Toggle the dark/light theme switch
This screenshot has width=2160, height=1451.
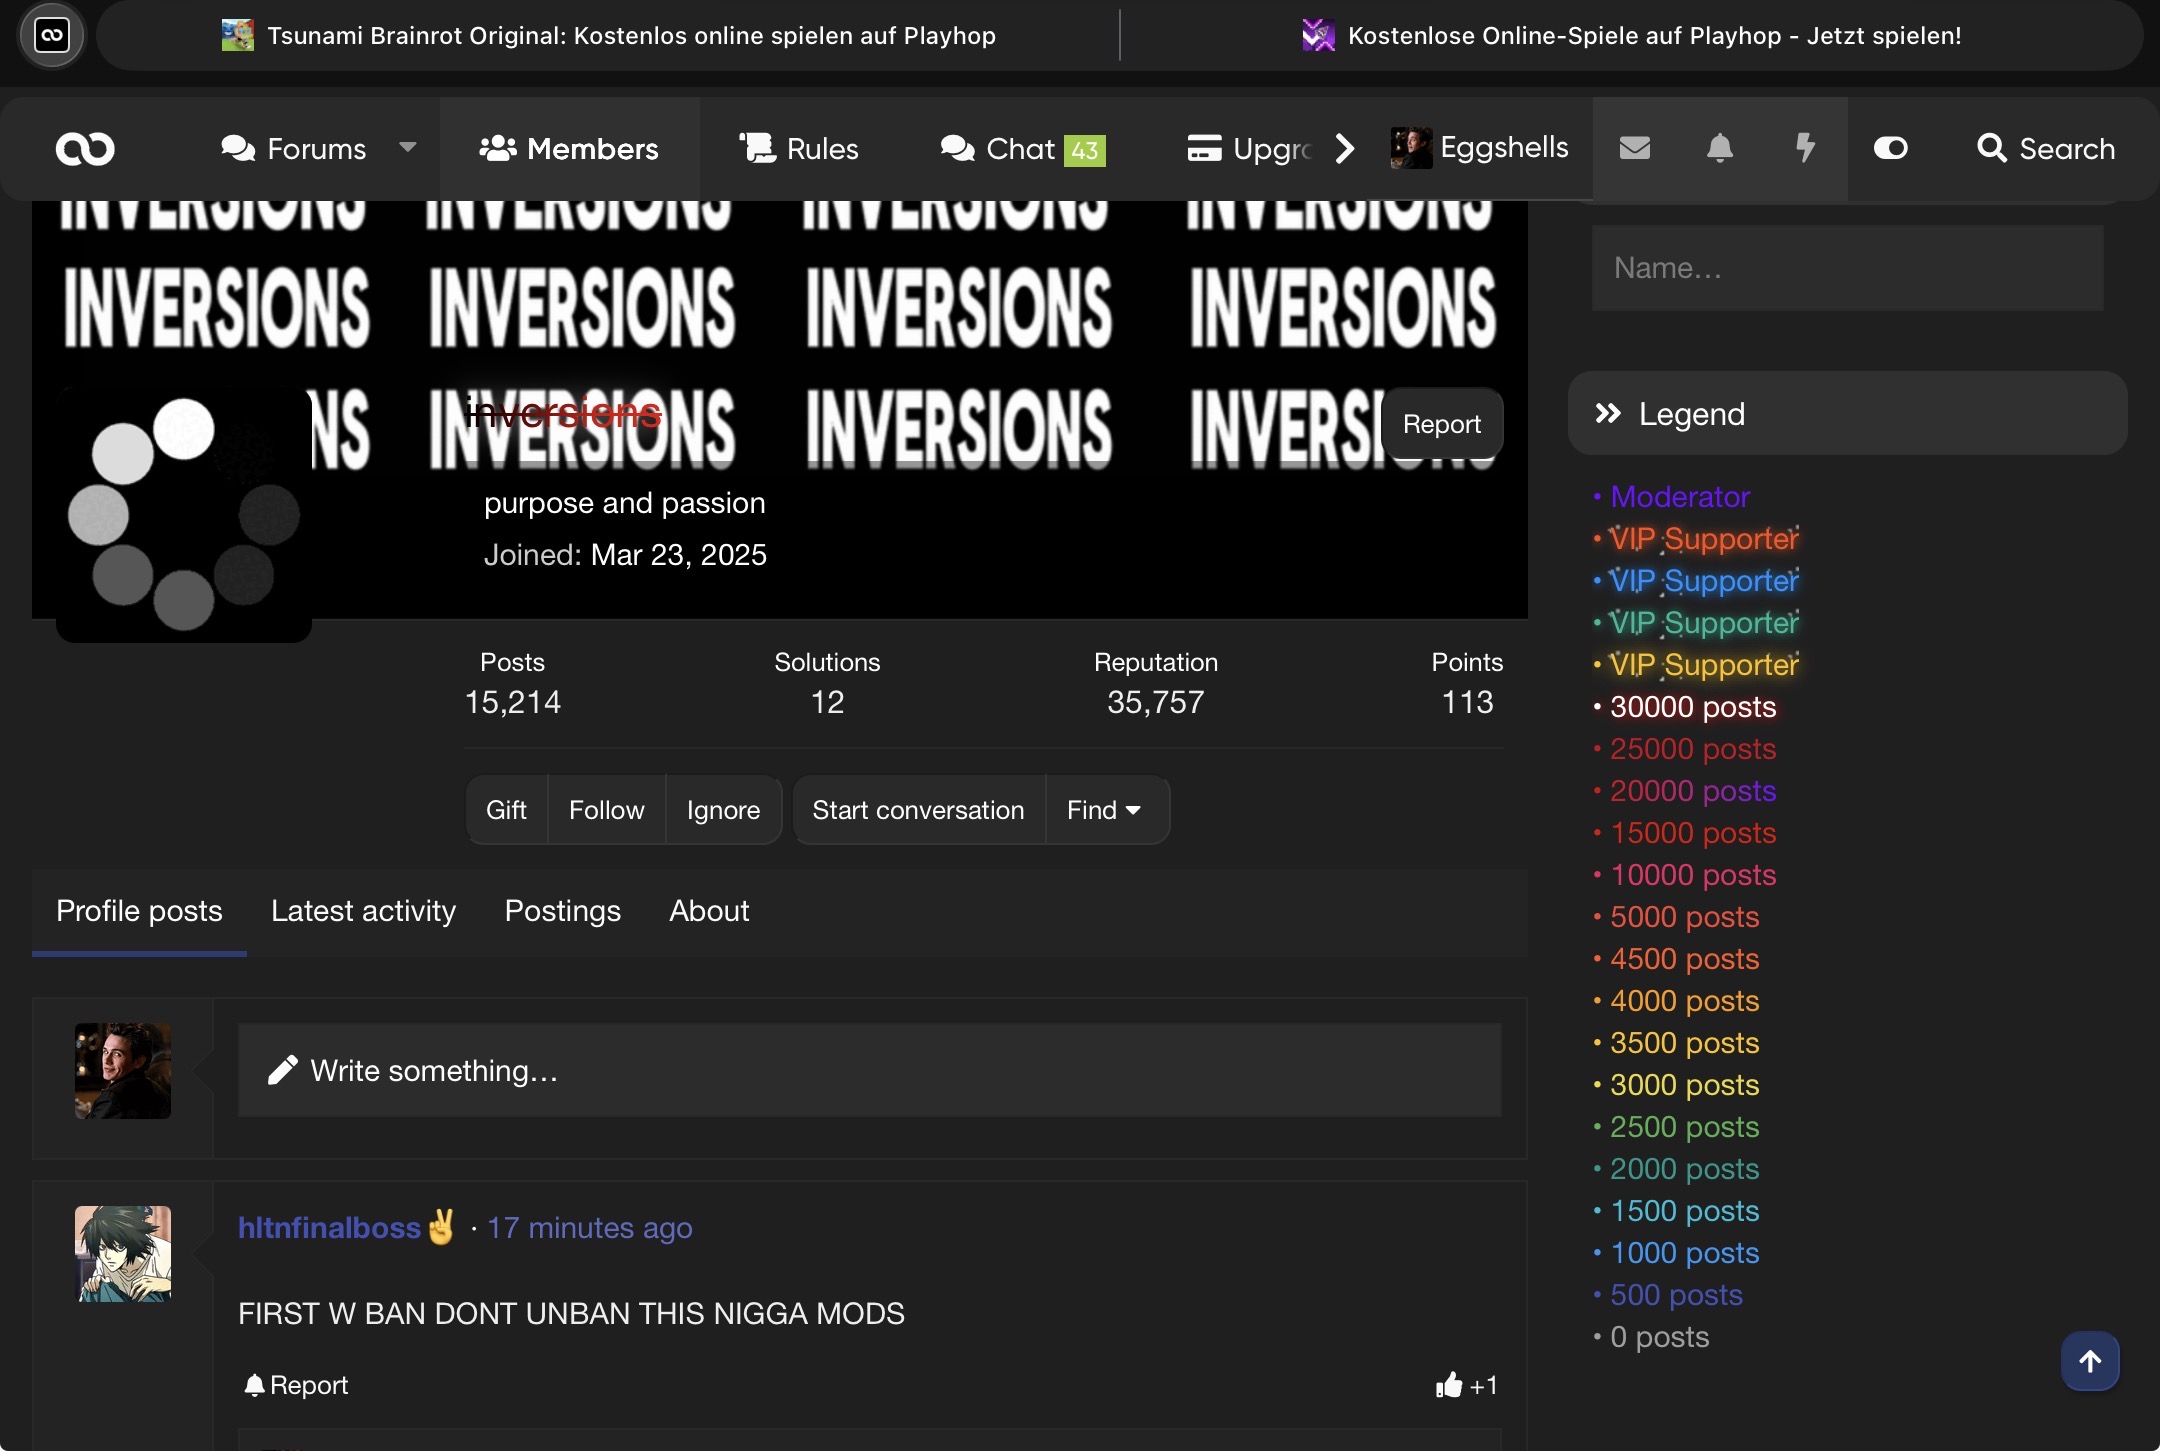coord(1890,148)
